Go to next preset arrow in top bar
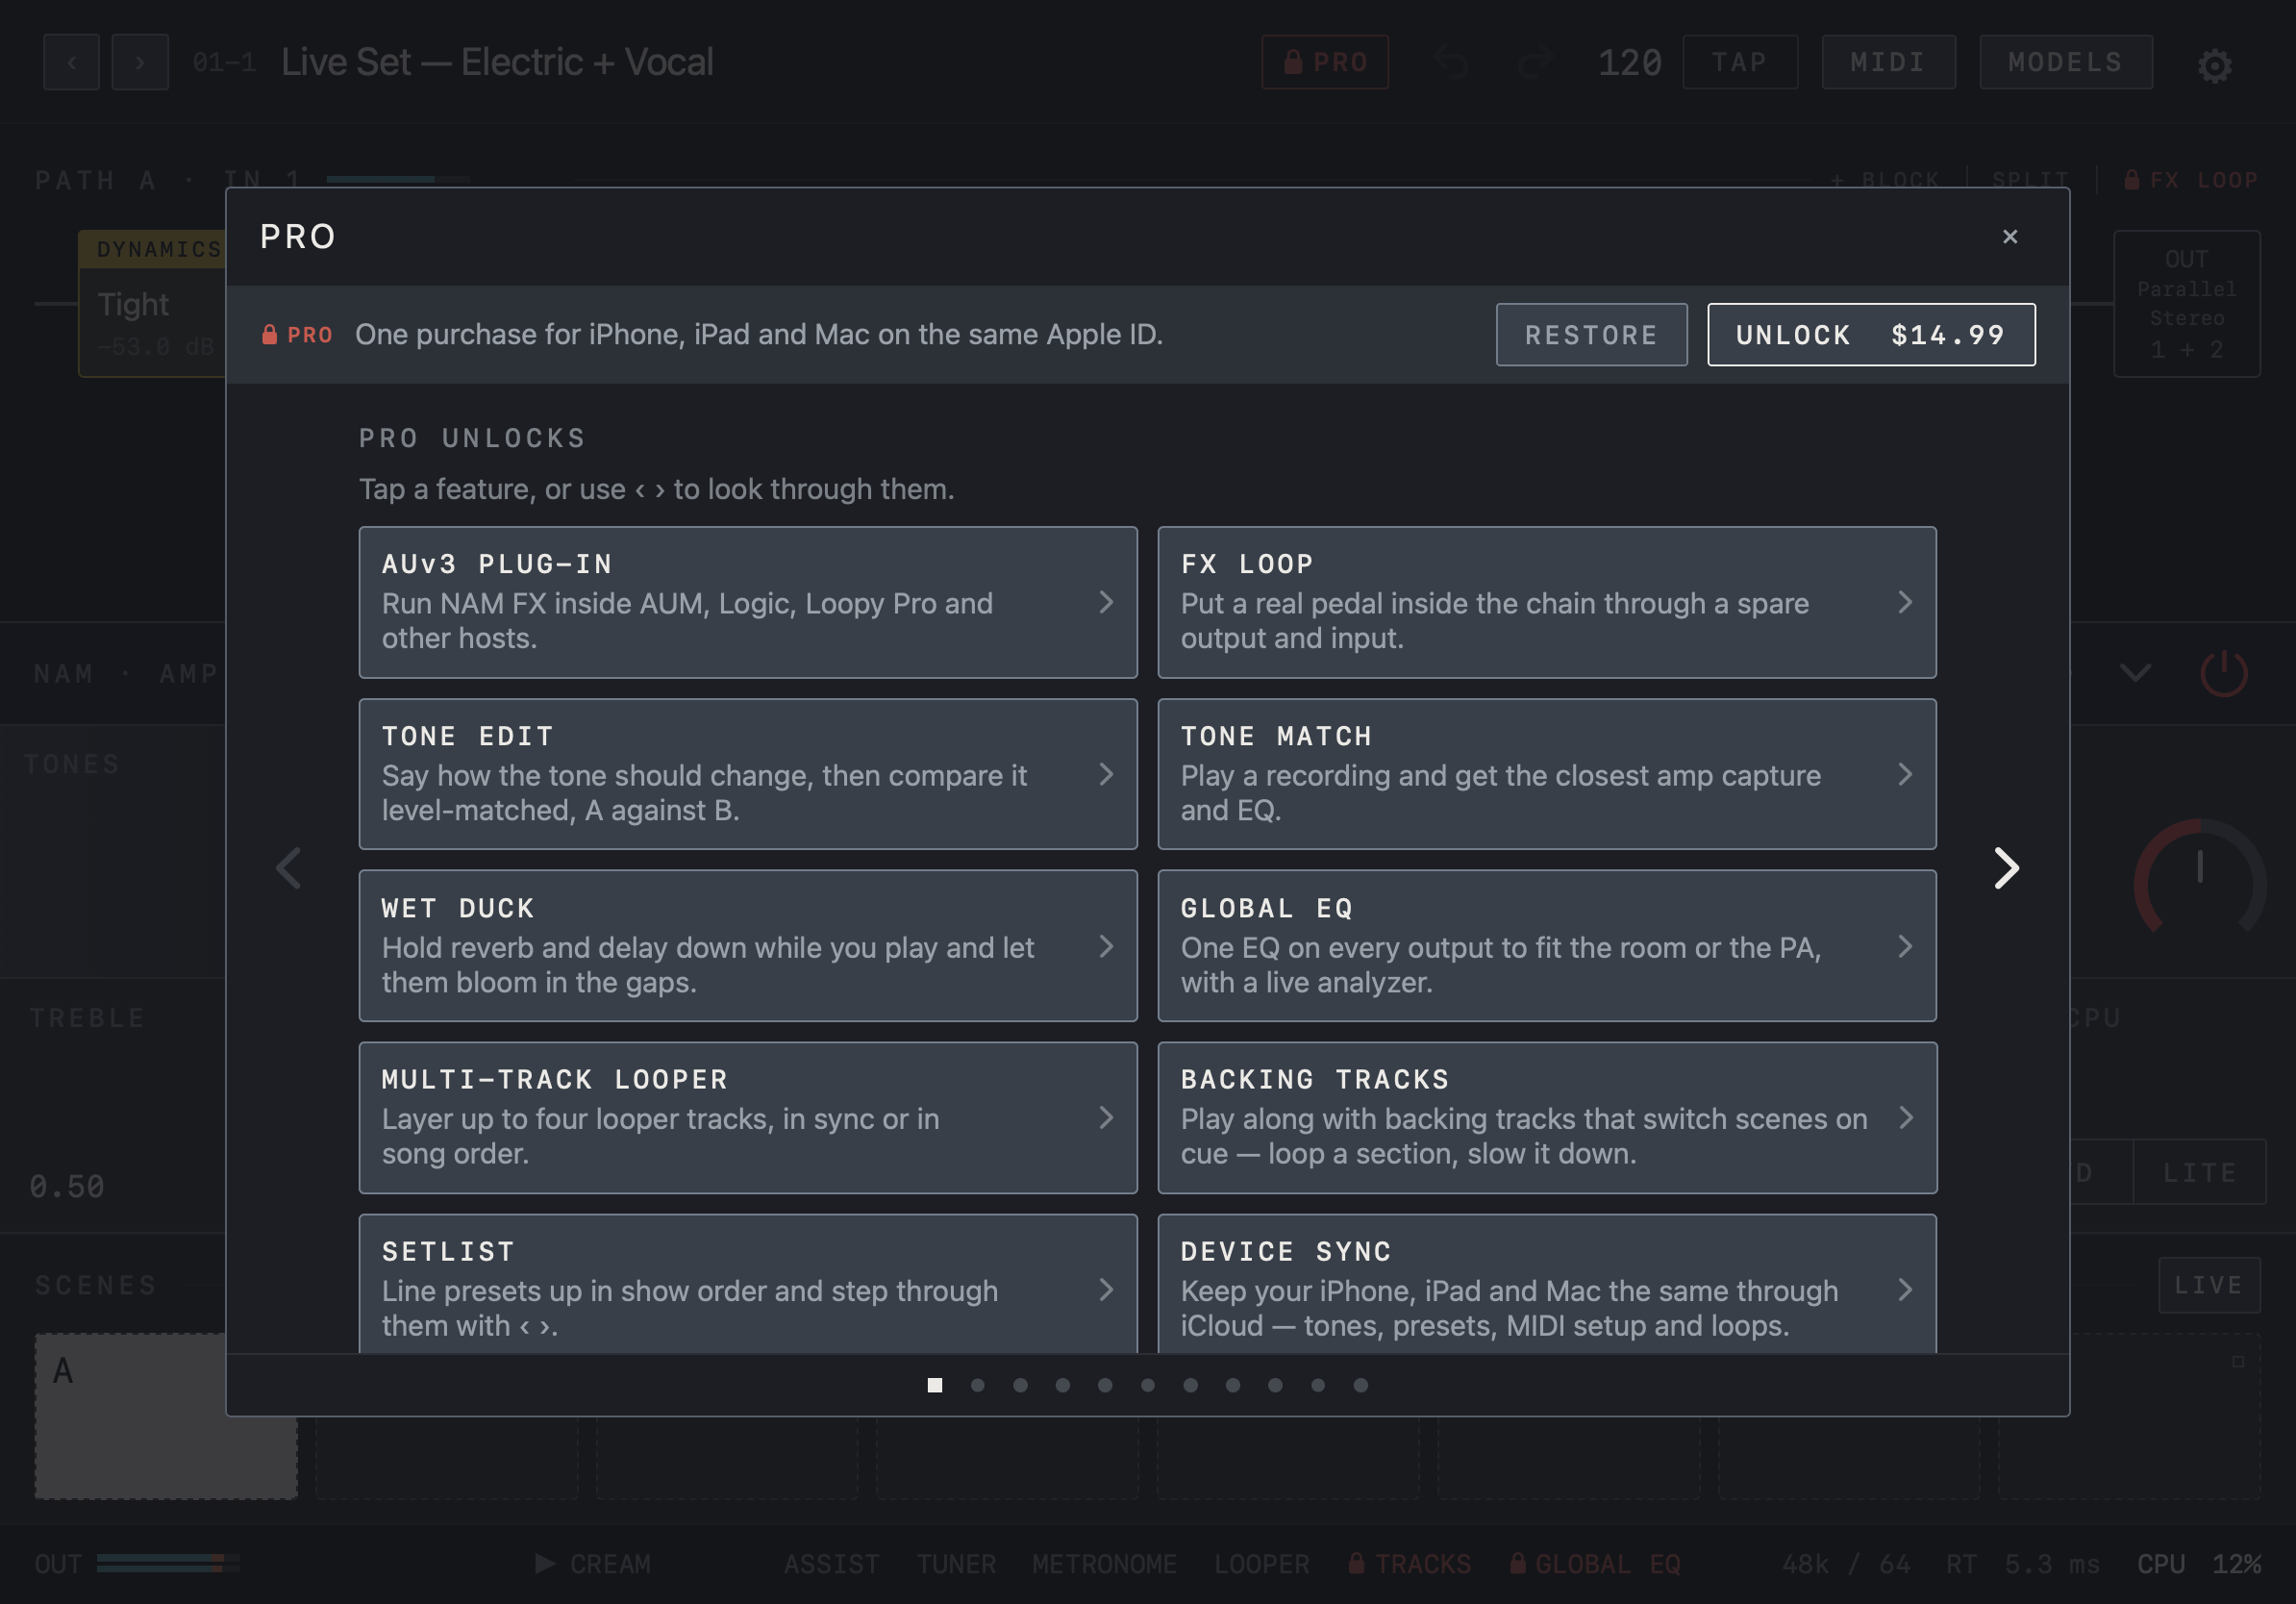The width and height of the screenshot is (2296, 1604). (x=140, y=62)
